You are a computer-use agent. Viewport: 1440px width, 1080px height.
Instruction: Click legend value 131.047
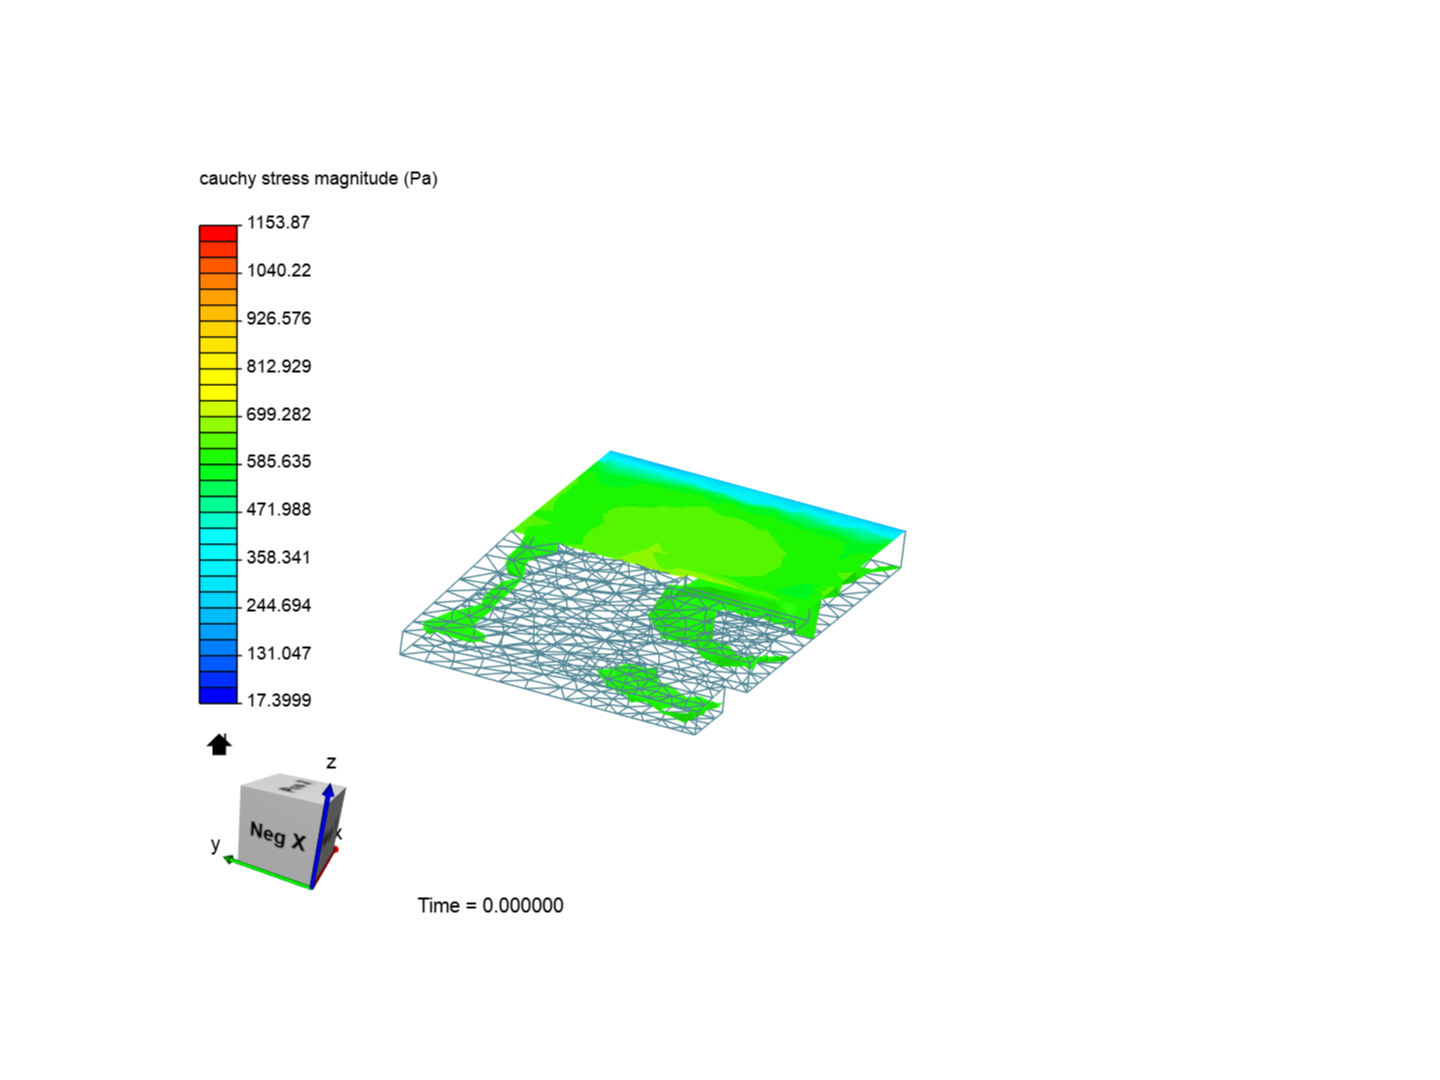point(279,653)
